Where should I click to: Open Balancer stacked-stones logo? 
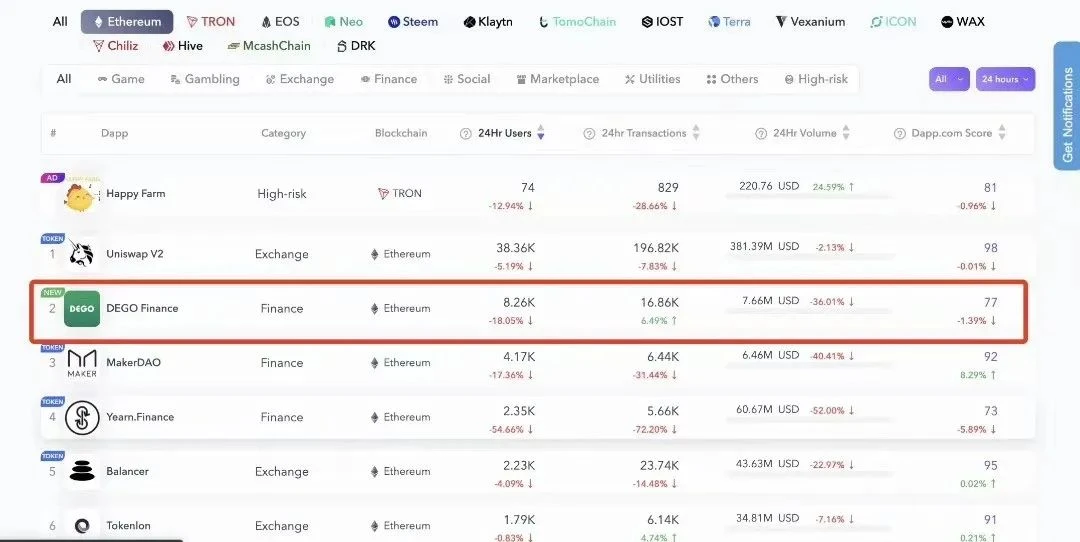pyautogui.click(x=82, y=472)
